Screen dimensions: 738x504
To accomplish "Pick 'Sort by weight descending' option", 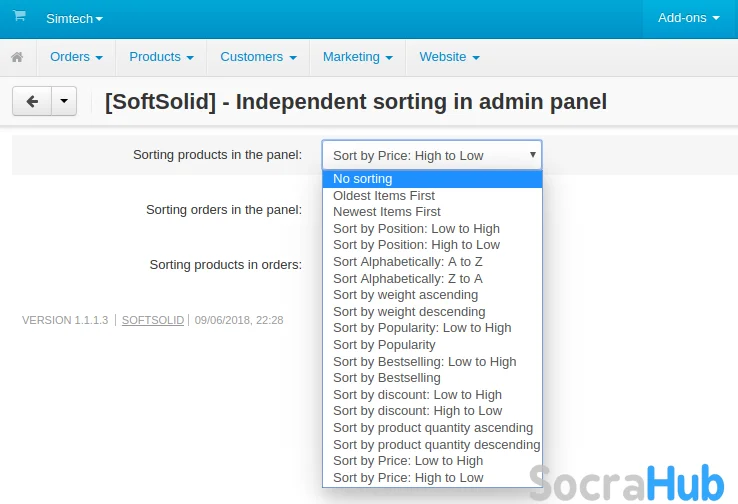I will point(409,311).
